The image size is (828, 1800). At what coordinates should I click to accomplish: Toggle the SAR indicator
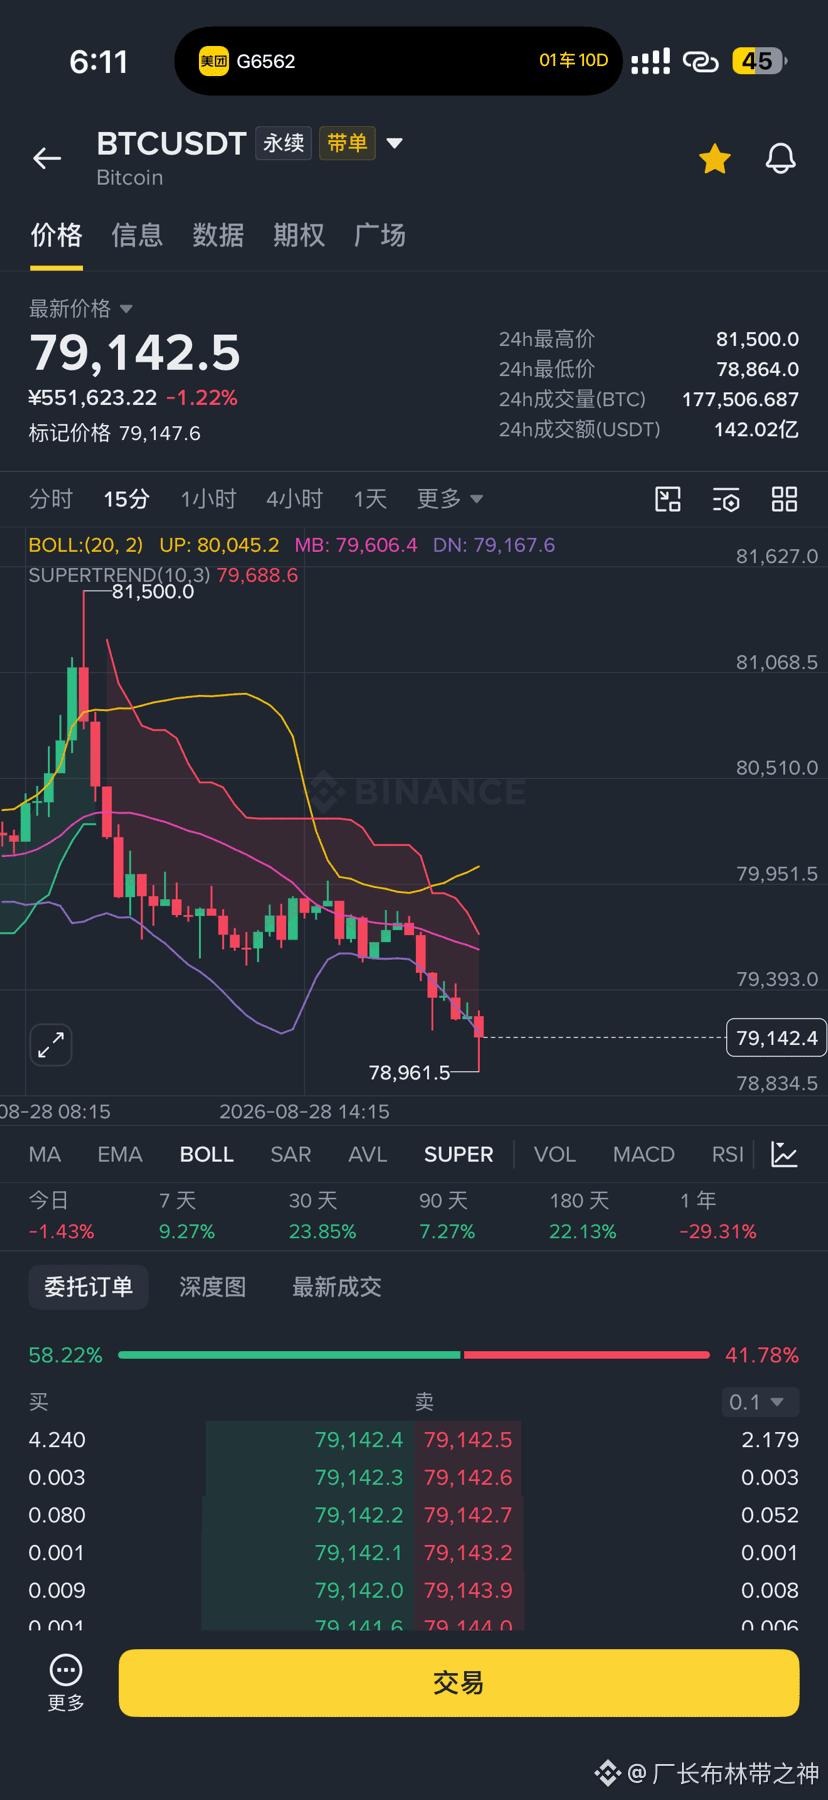(291, 1155)
